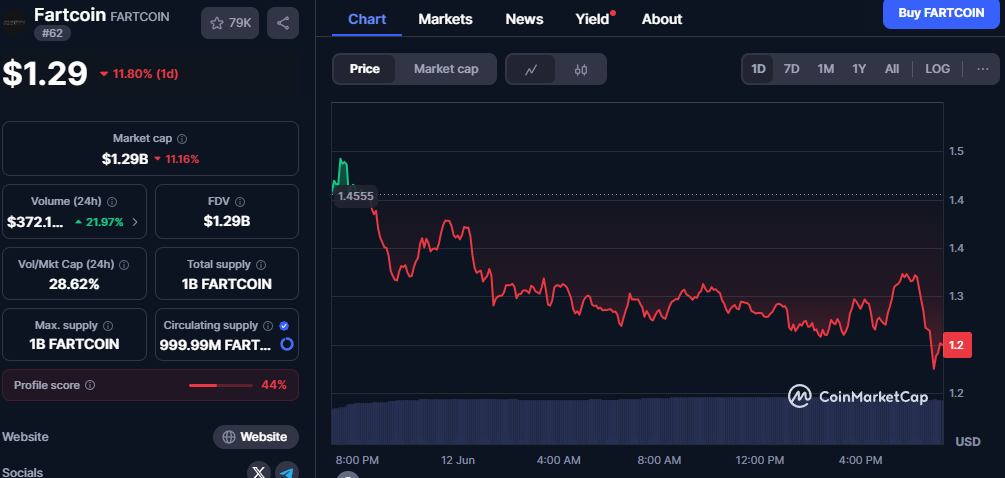Click Total supply value 1B FARTCOIN
This screenshot has height=478, width=1005.
(x=227, y=284)
